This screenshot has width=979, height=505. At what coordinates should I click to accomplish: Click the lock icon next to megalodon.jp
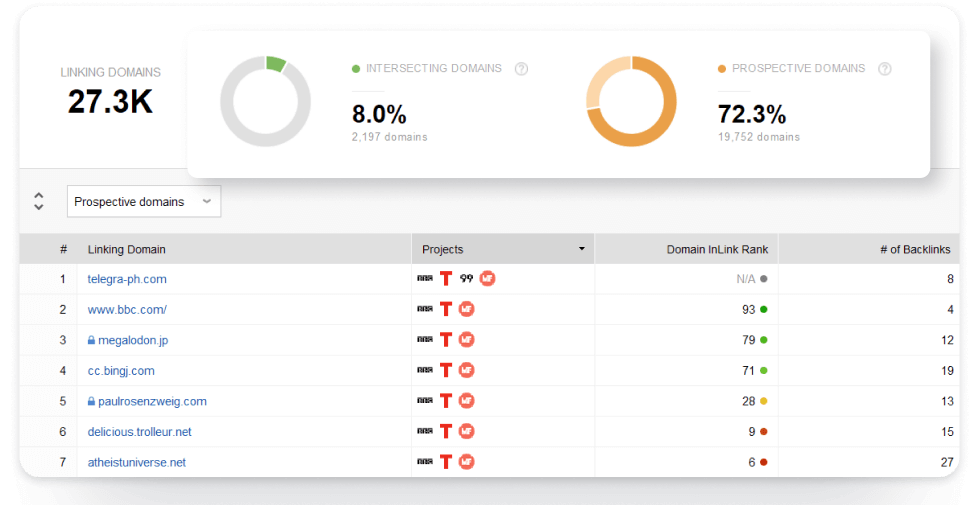[x=91, y=341]
